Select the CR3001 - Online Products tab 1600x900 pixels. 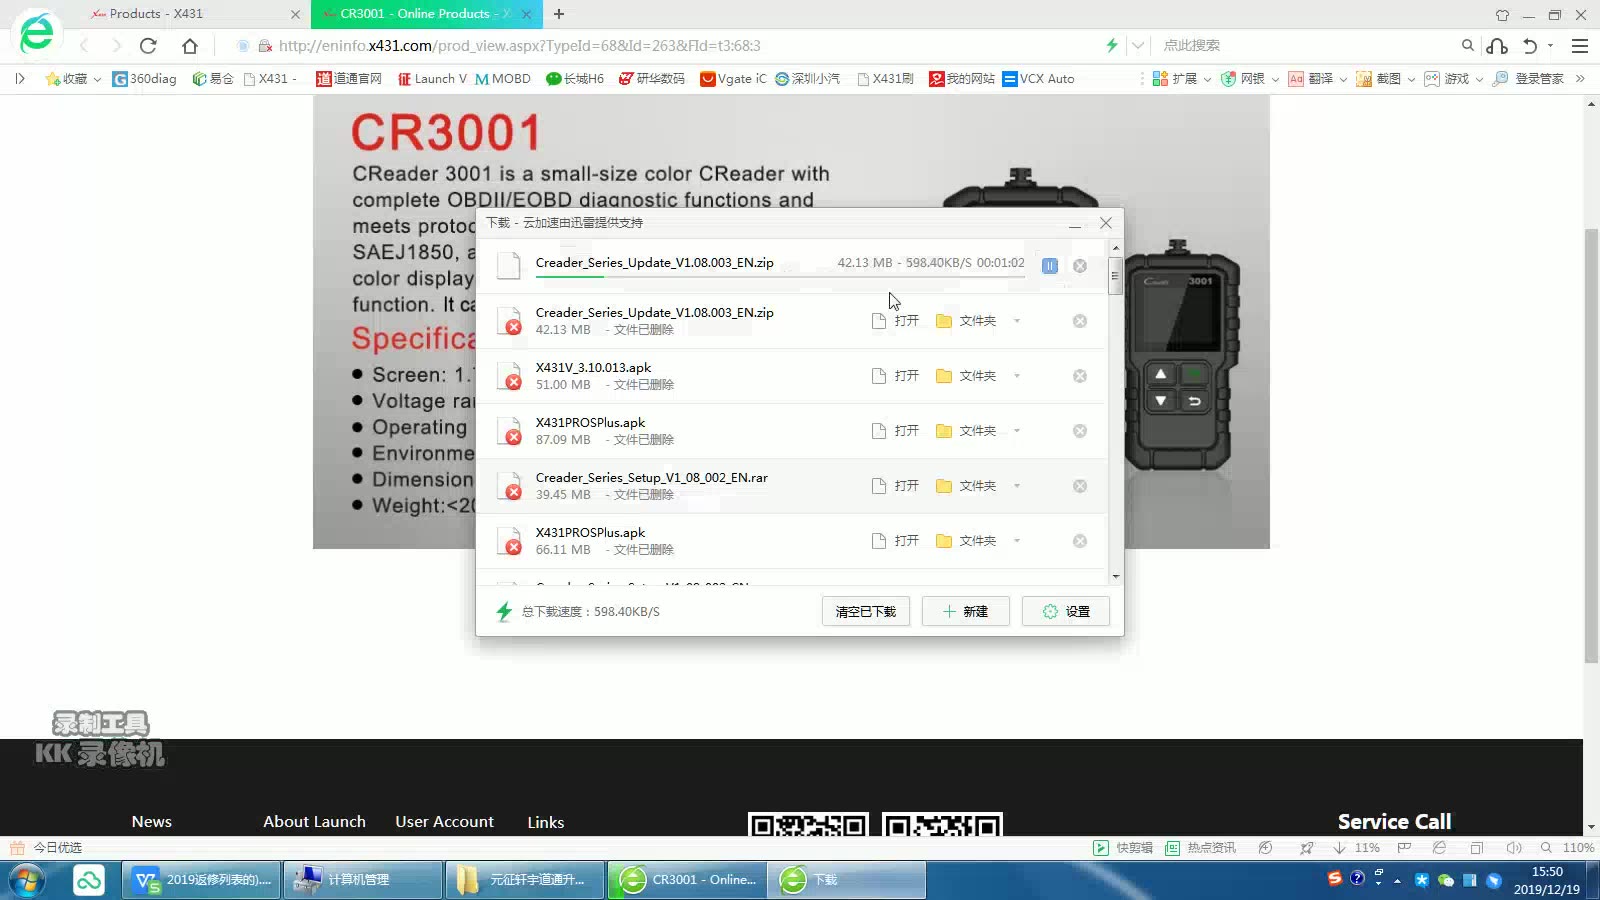[x=425, y=14]
